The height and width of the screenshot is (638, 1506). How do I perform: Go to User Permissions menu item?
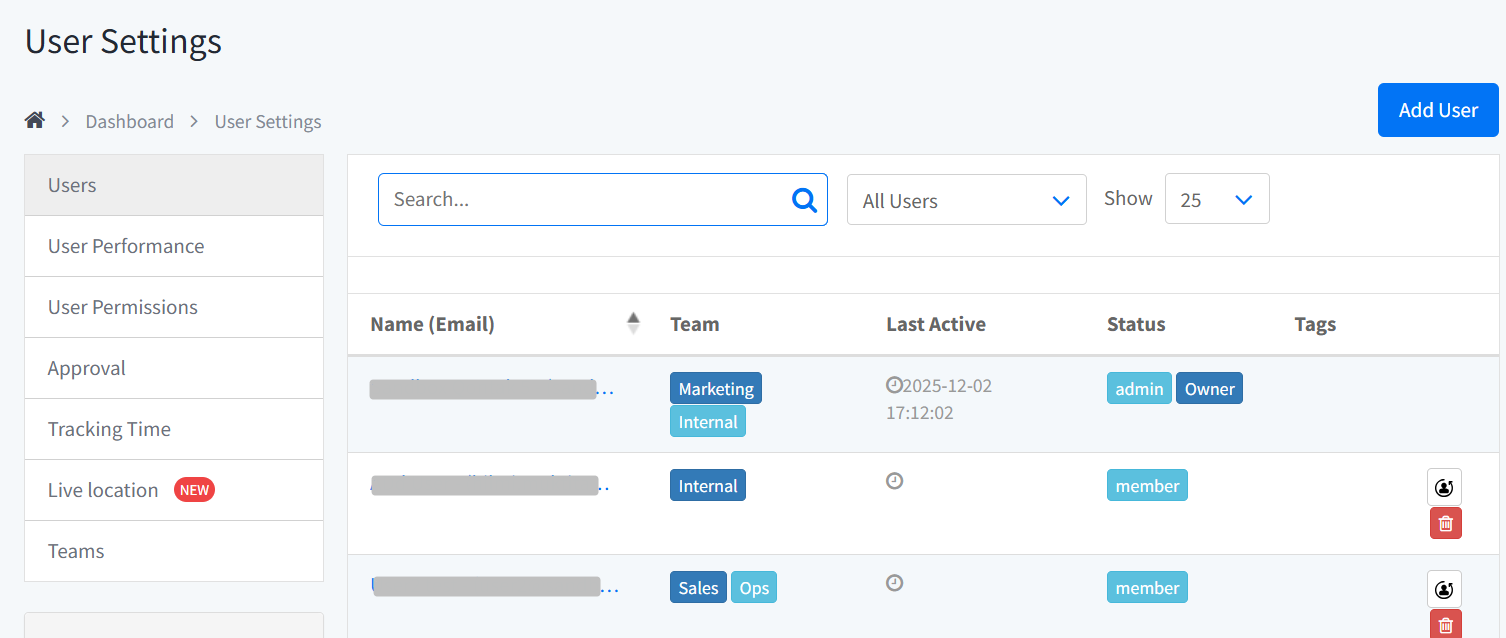coord(123,307)
